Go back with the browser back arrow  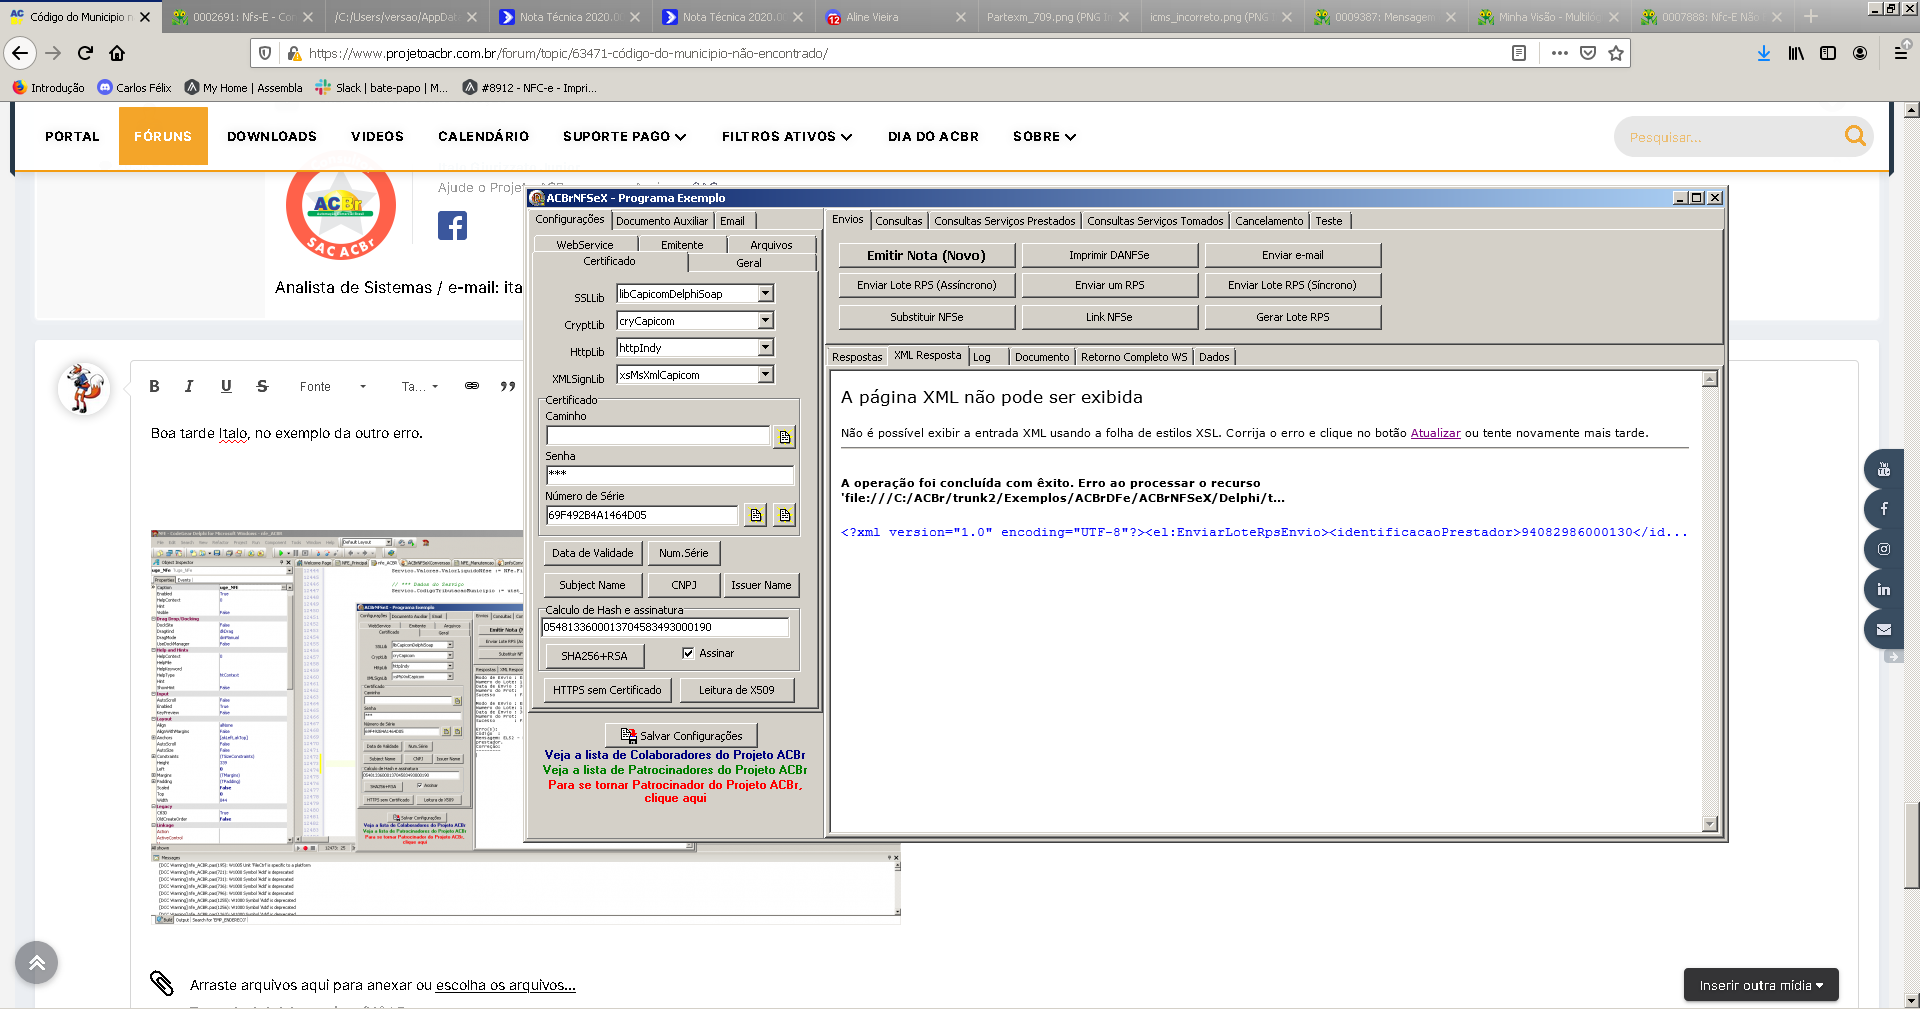coord(21,53)
